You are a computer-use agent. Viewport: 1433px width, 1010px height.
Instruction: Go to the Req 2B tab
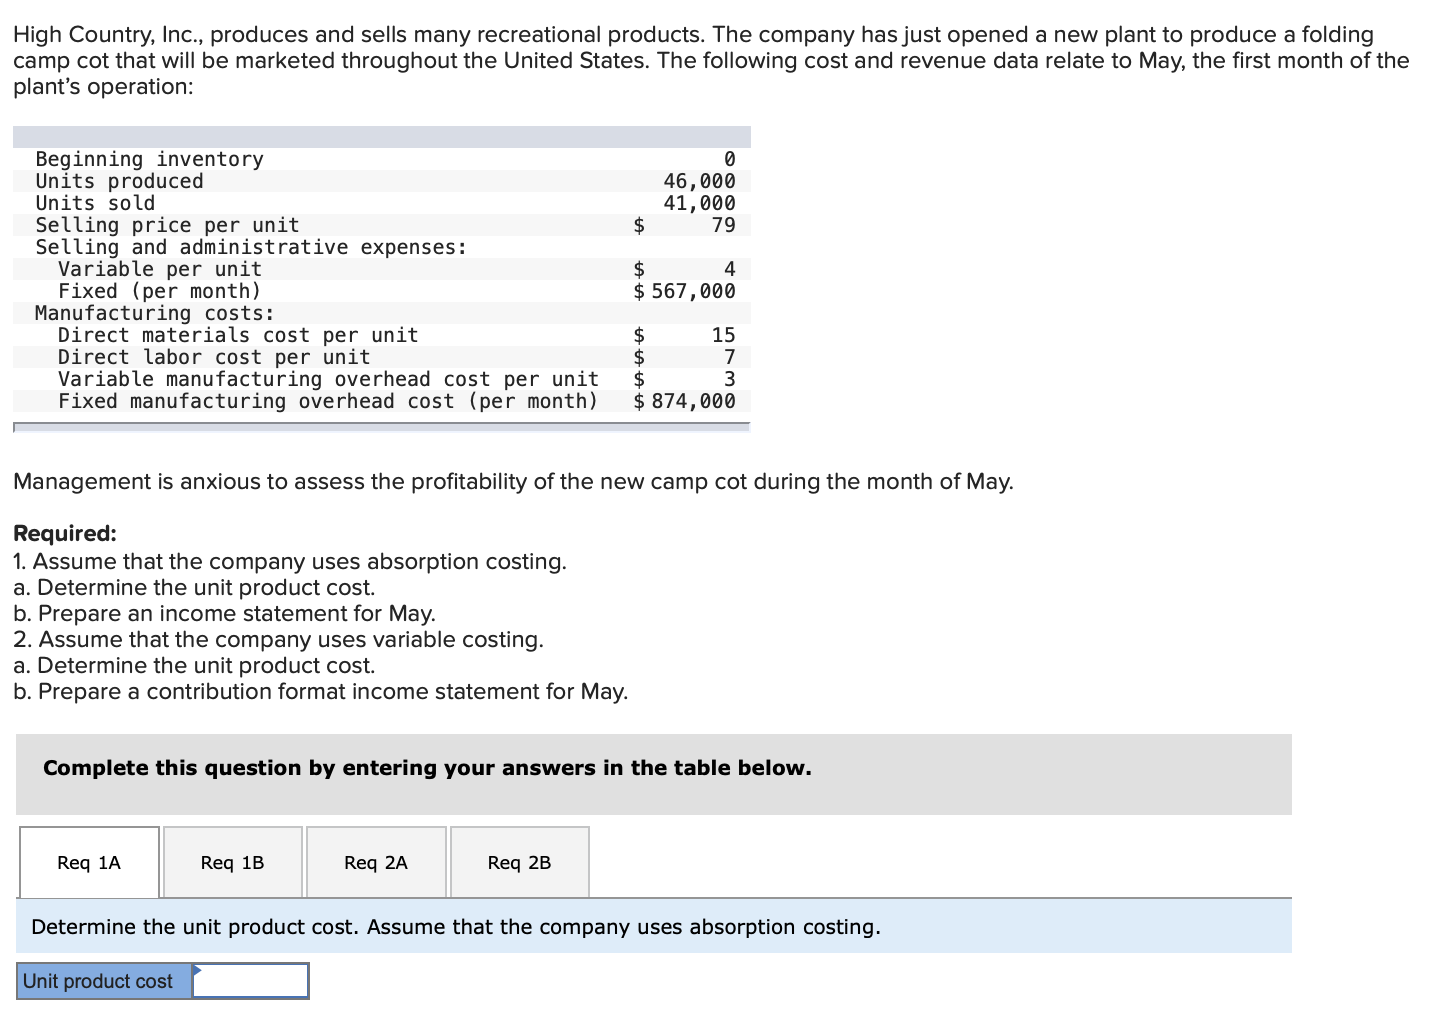pyautogui.click(x=520, y=862)
